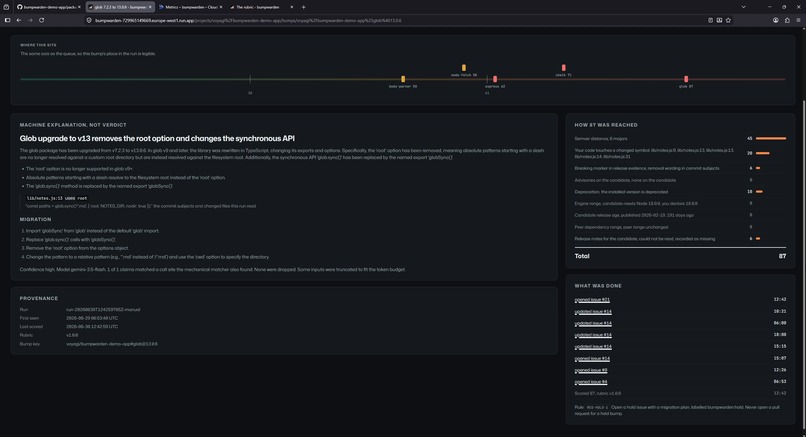Close the bumpwarden-demo-app GitHub tab
The image size is (806, 437).
[79, 7]
